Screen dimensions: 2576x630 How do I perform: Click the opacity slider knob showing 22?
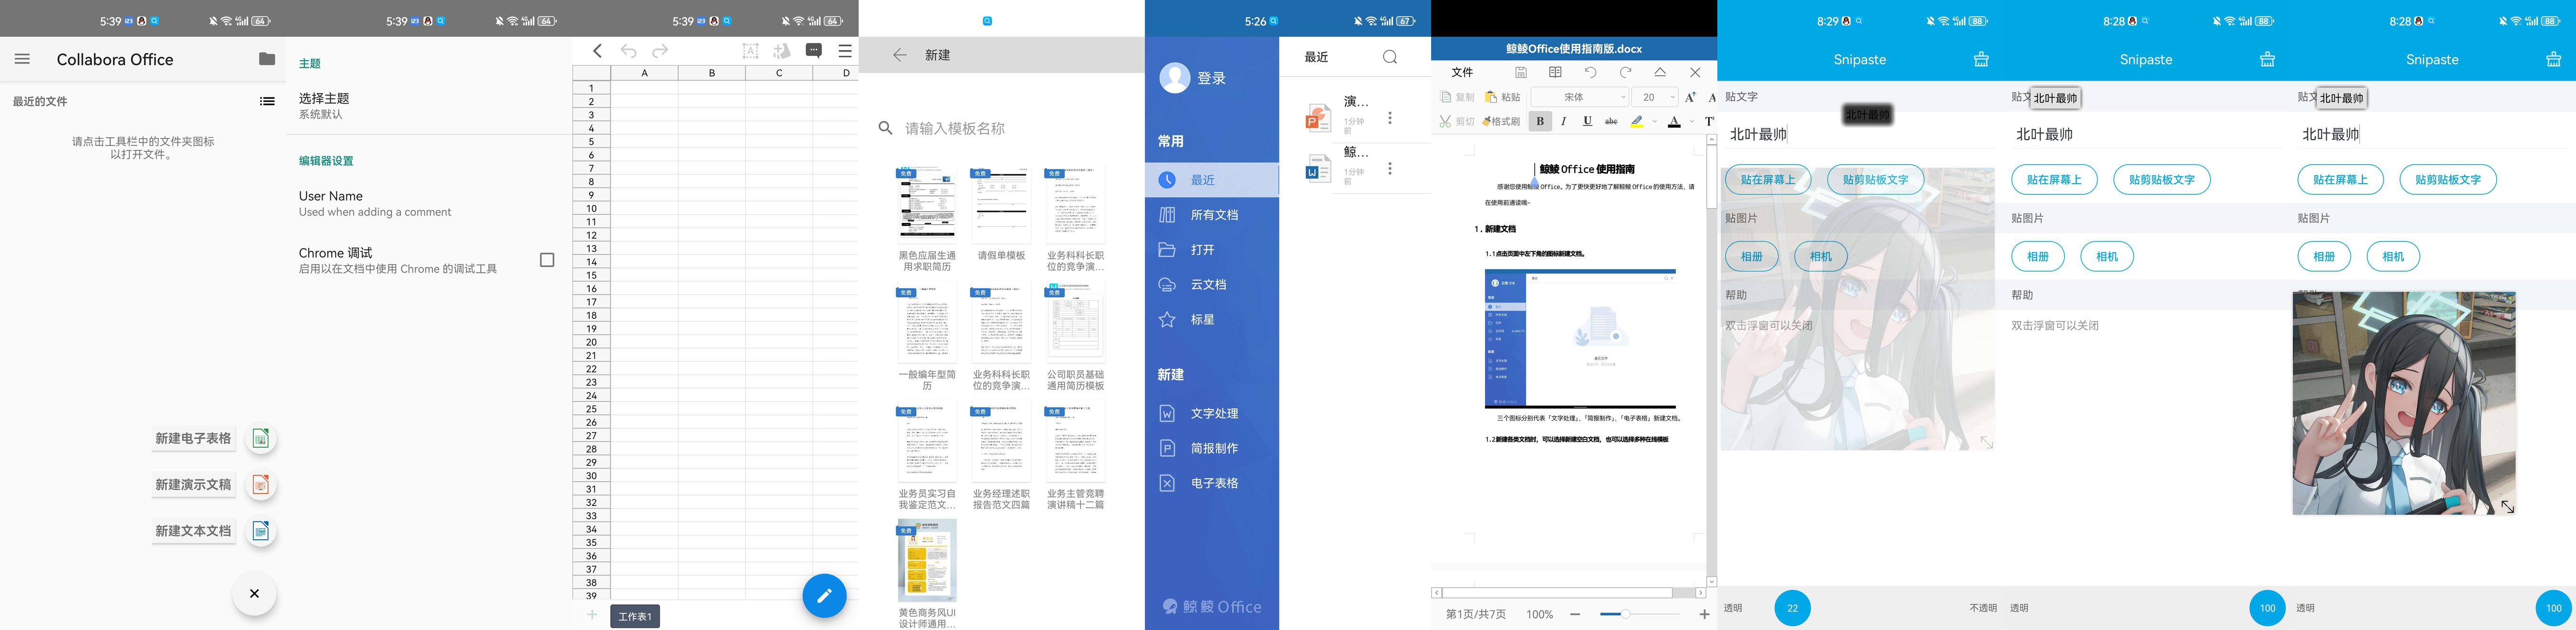pyautogui.click(x=1792, y=608)
